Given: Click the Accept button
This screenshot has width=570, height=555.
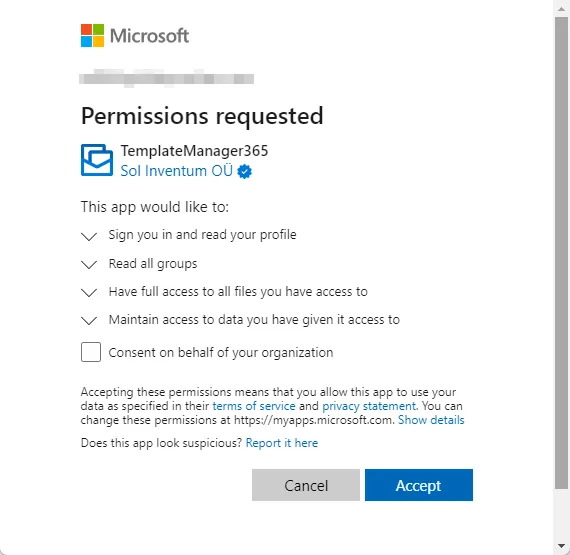Looking at the screenshot, I should (x=419, y=485).
